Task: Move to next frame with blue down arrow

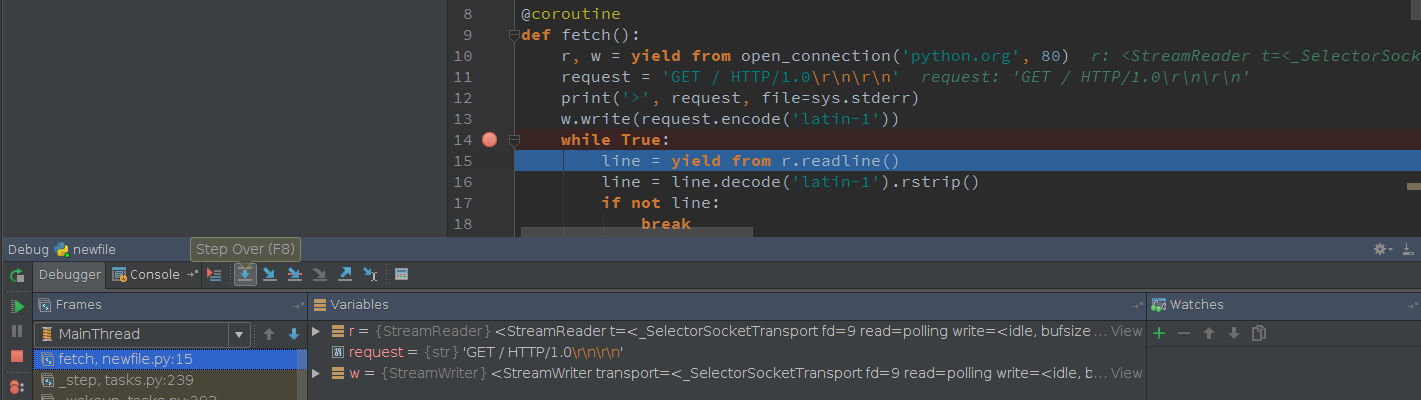Action: (x=294, y=334)
